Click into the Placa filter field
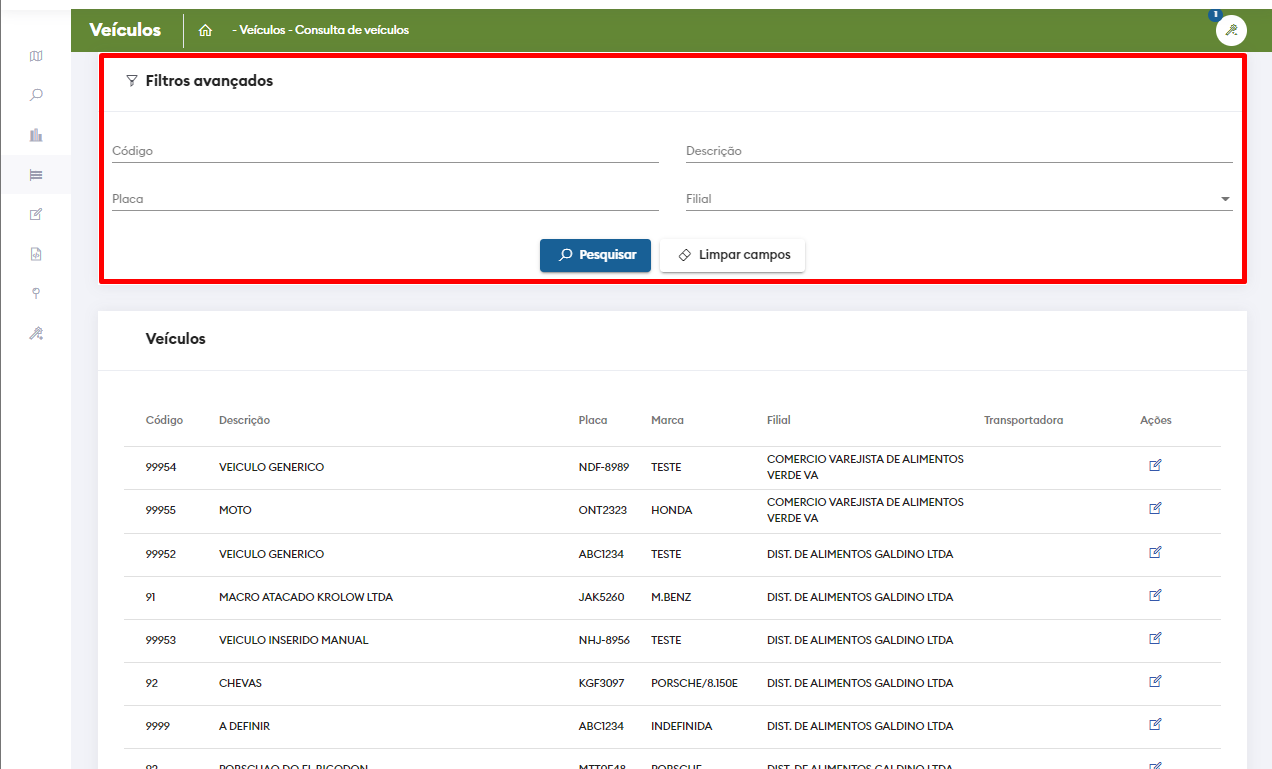1272x769 pixels. (x=384, y=199)
